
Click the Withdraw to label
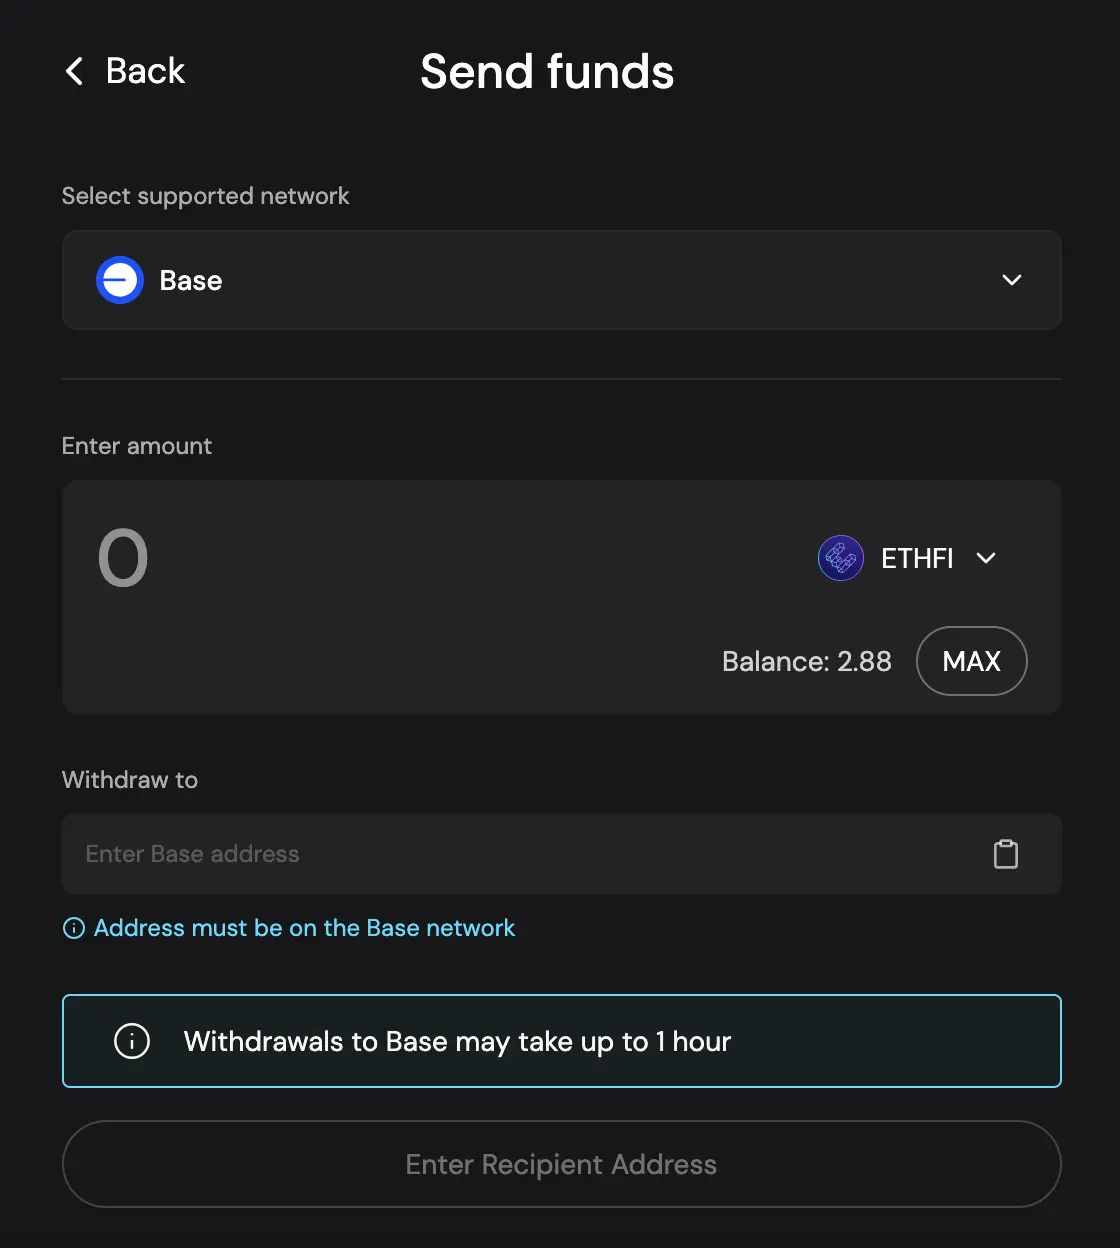click(130, 780)
